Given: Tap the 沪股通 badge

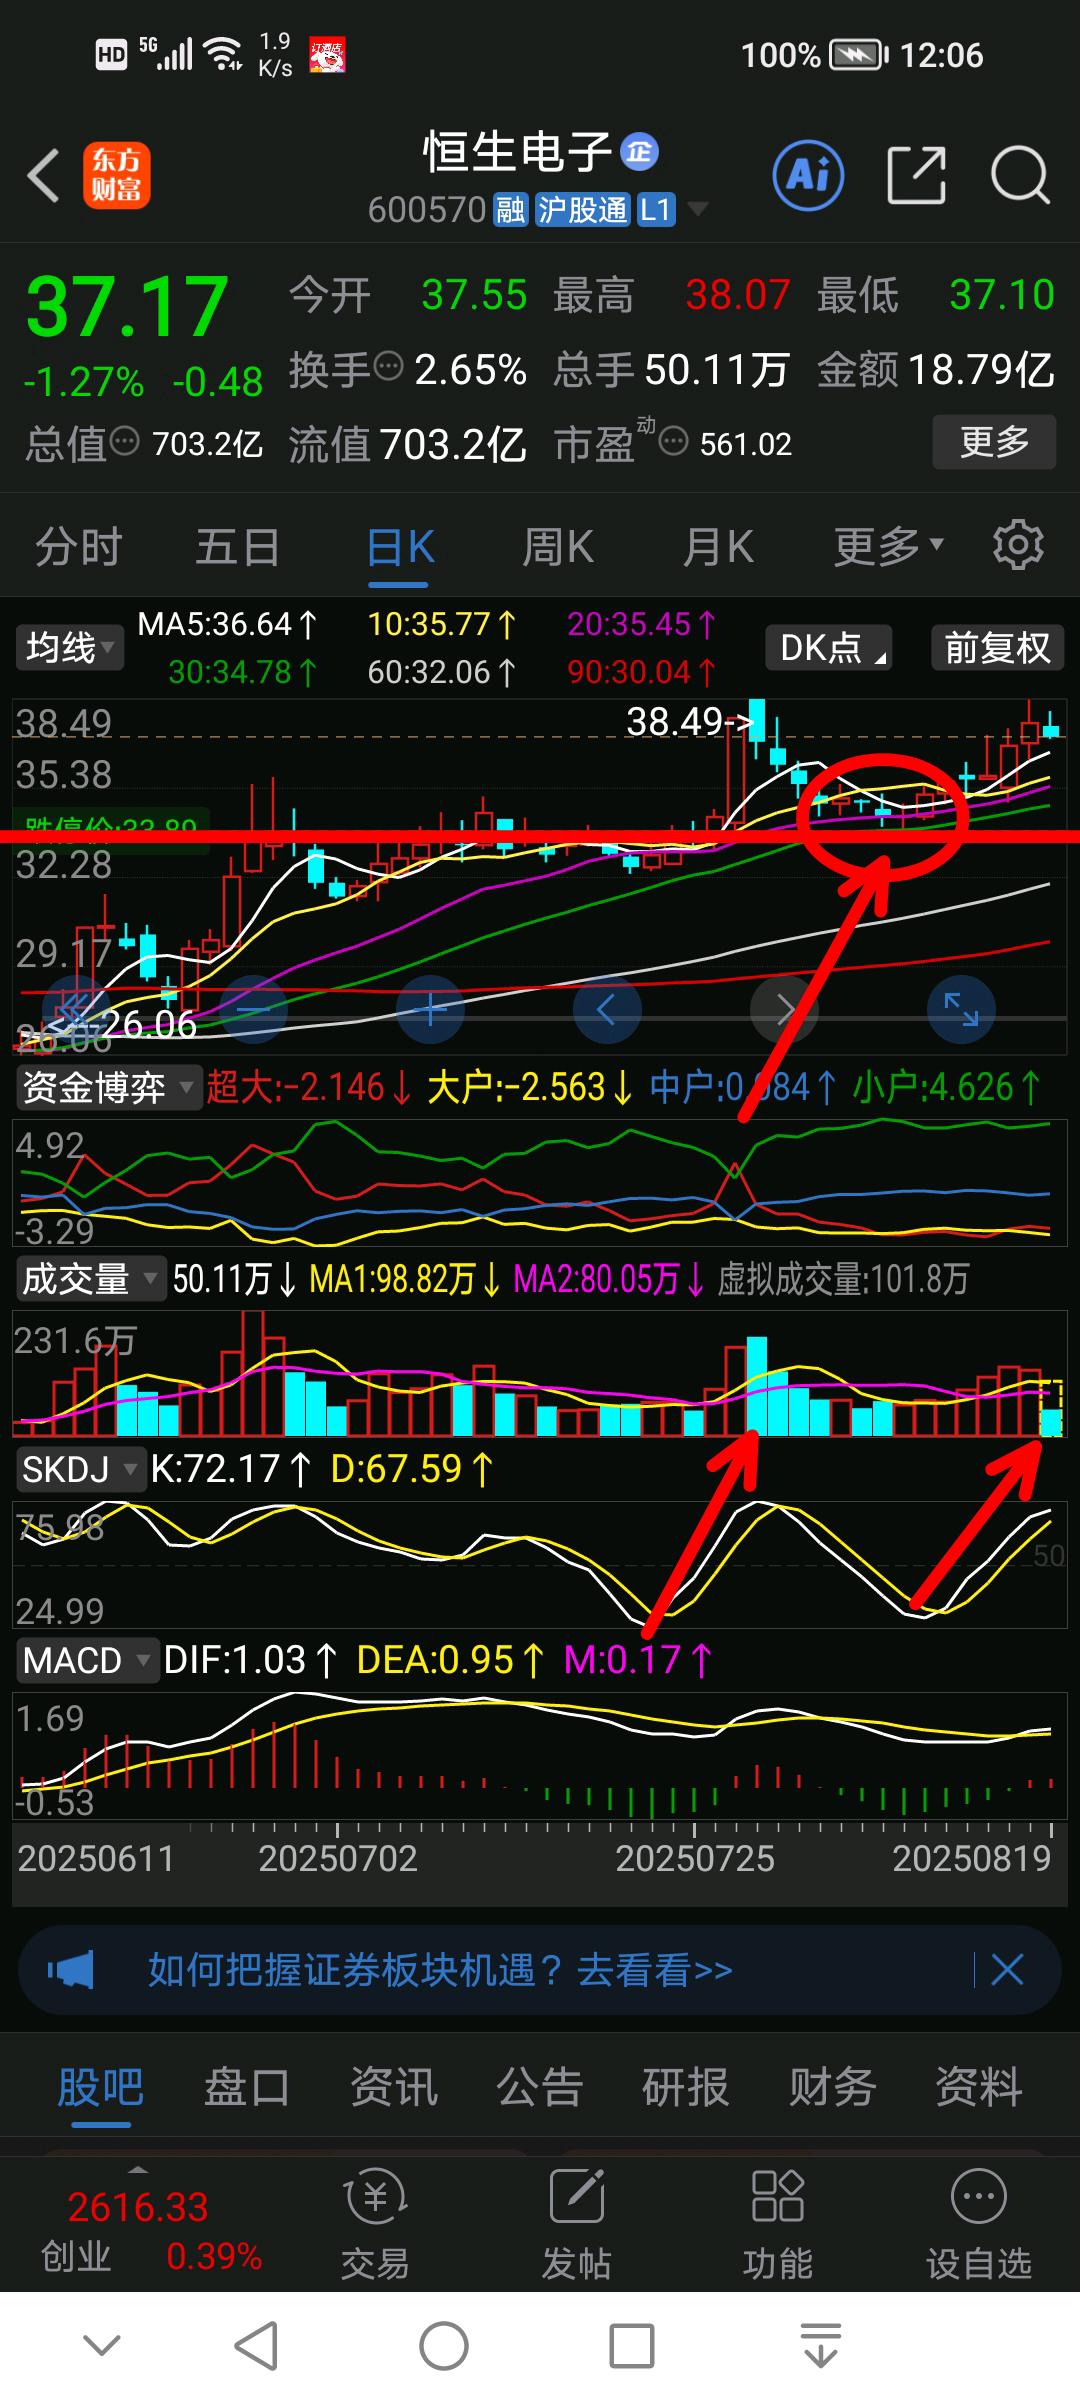Looking at the screenshot, I should [x=582, y=210].
